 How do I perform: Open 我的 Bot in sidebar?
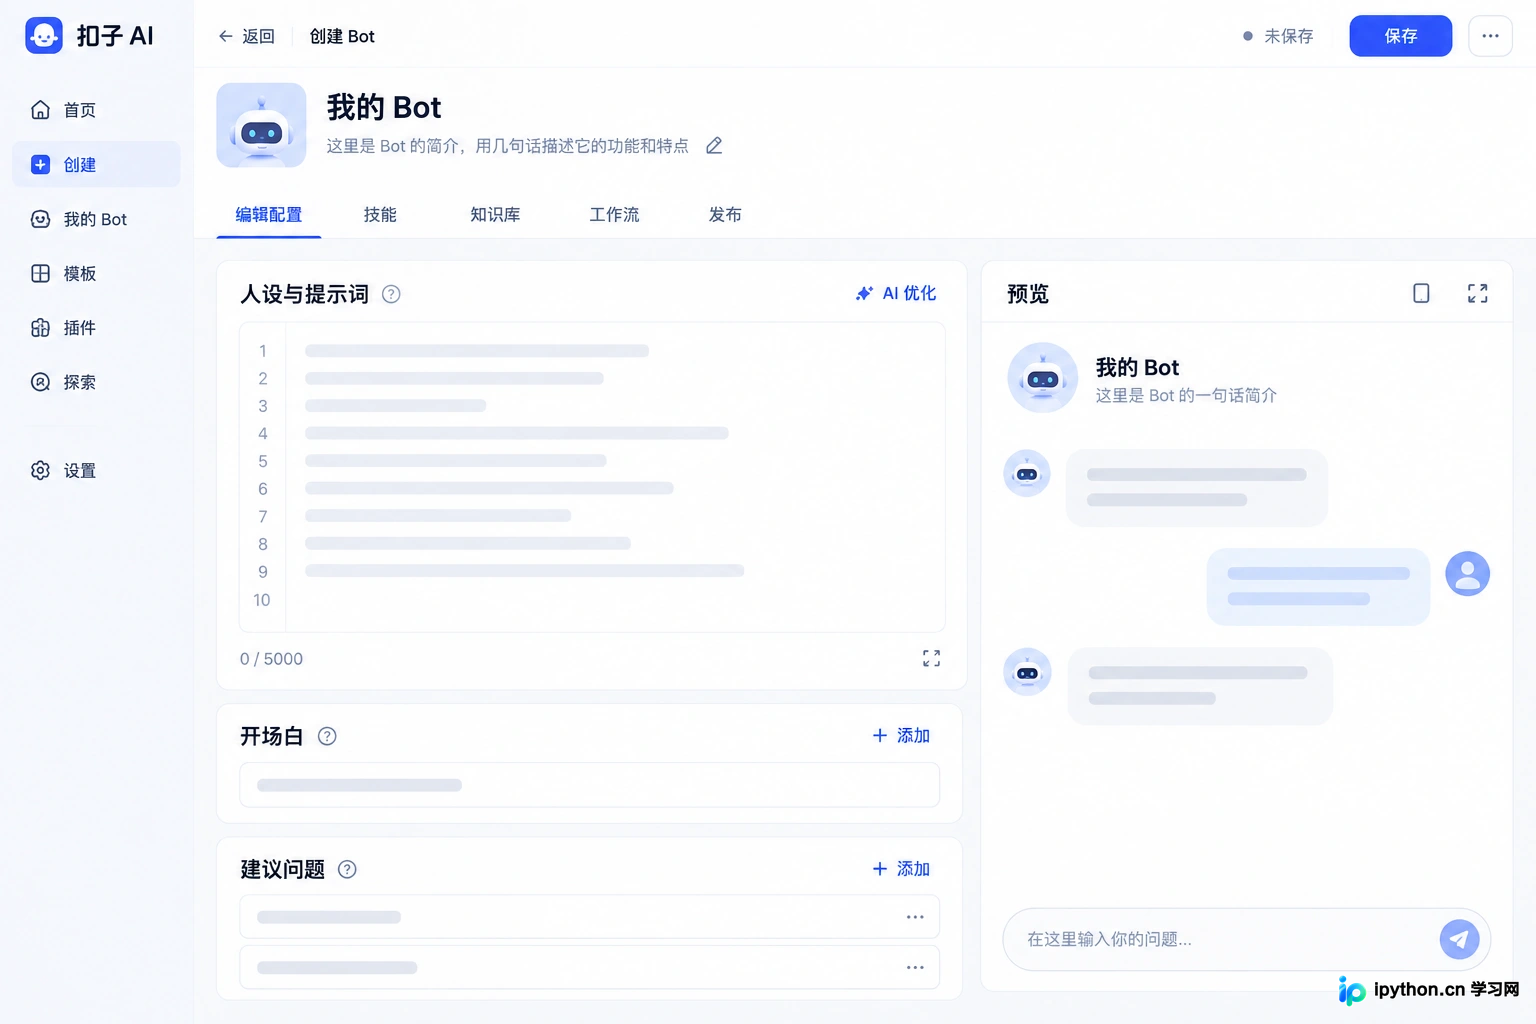click(x=97, y=219)
